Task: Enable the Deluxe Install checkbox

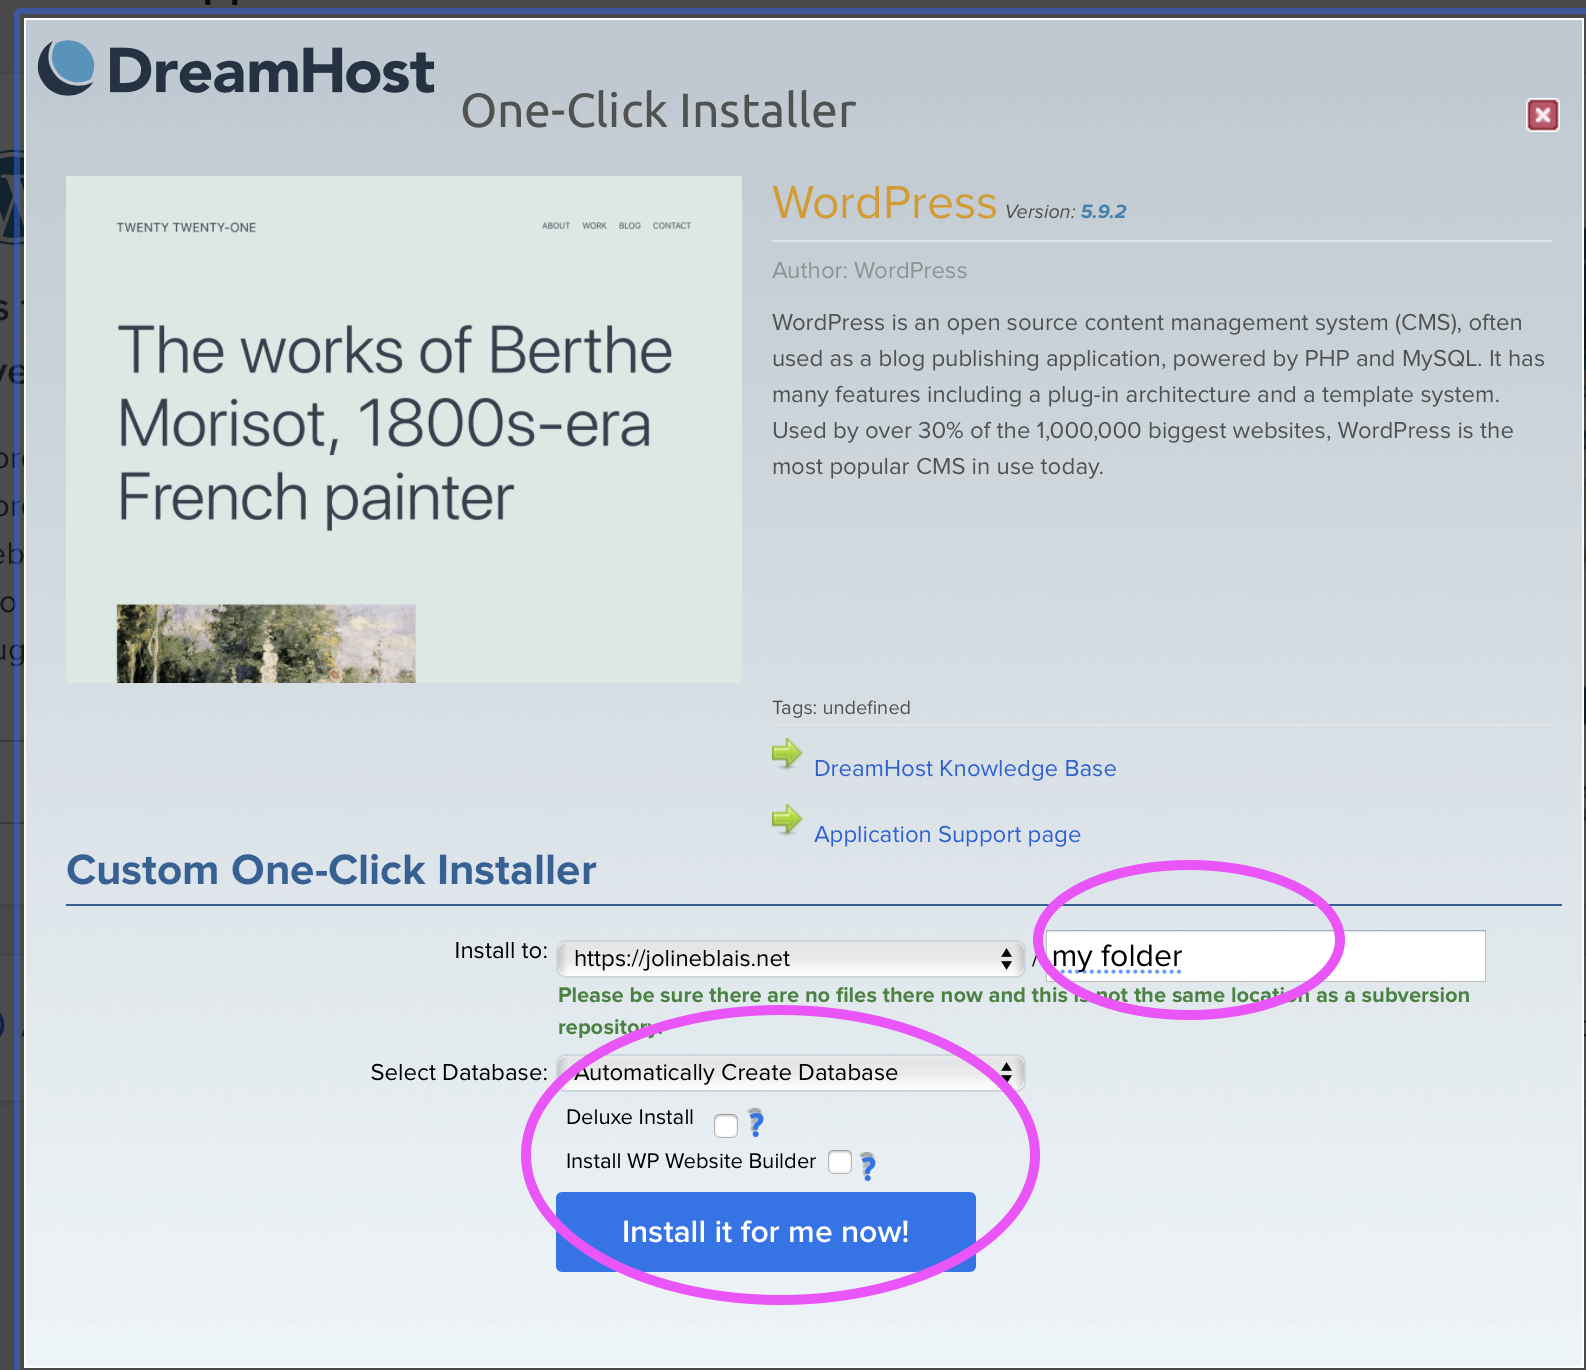Action: pos(726,1125)
